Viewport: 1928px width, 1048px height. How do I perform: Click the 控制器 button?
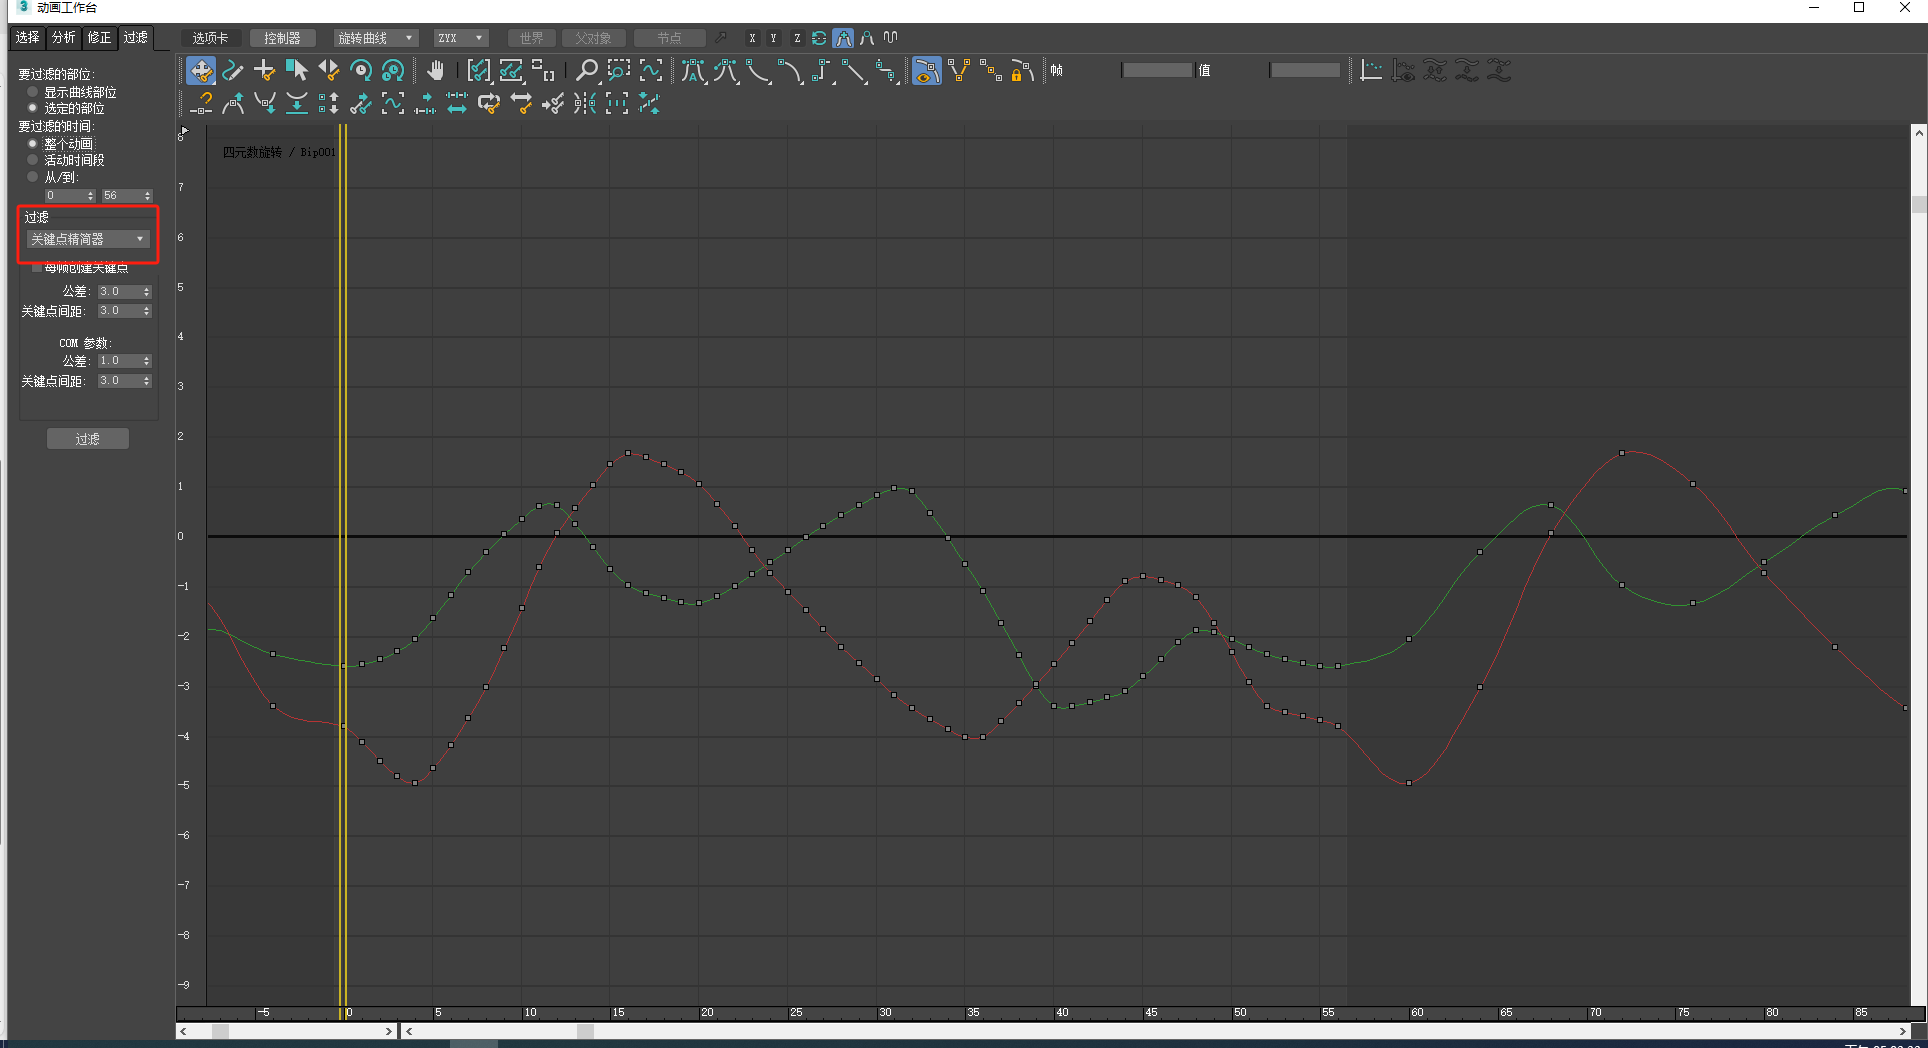282,38
